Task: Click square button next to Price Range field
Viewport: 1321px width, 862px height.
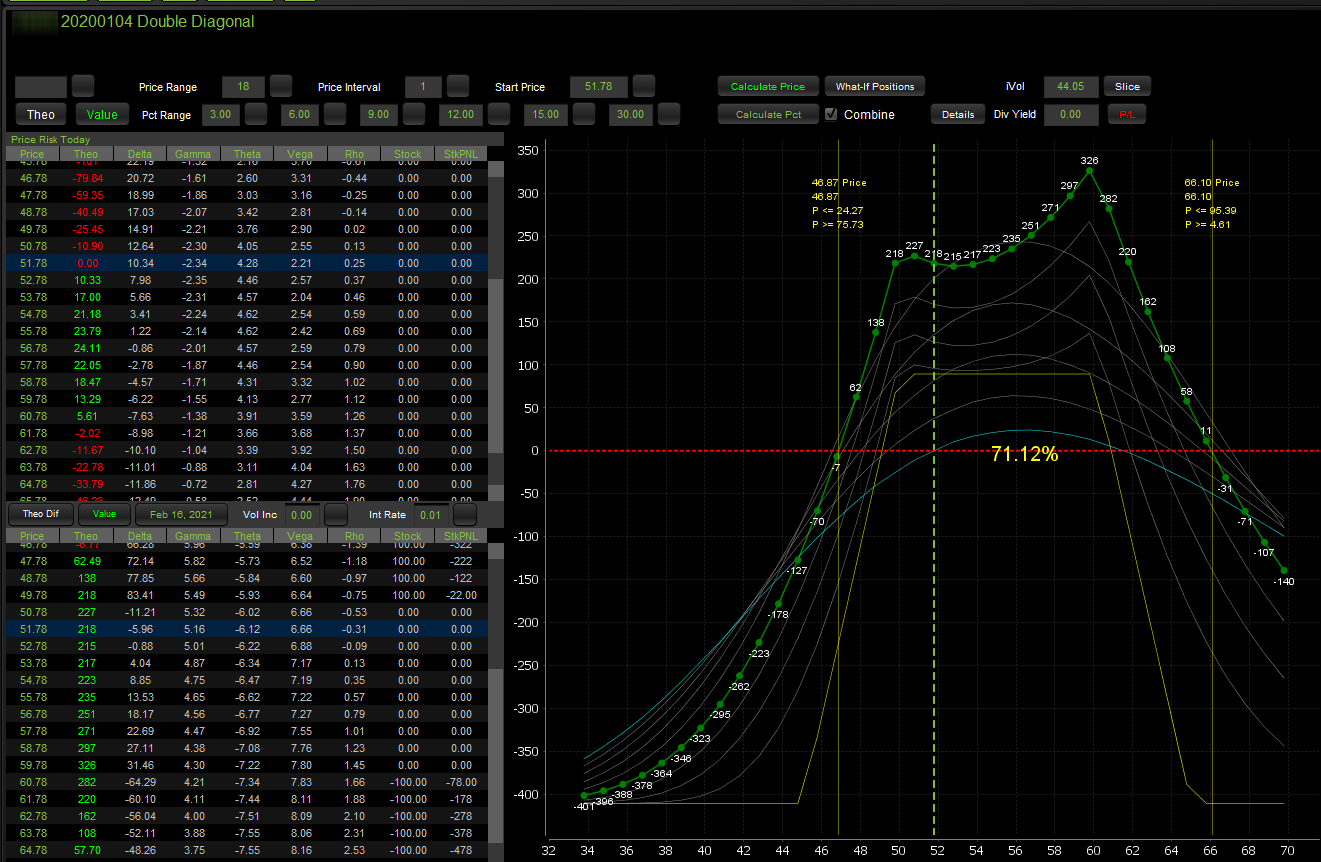Action: tap(281, 86)
